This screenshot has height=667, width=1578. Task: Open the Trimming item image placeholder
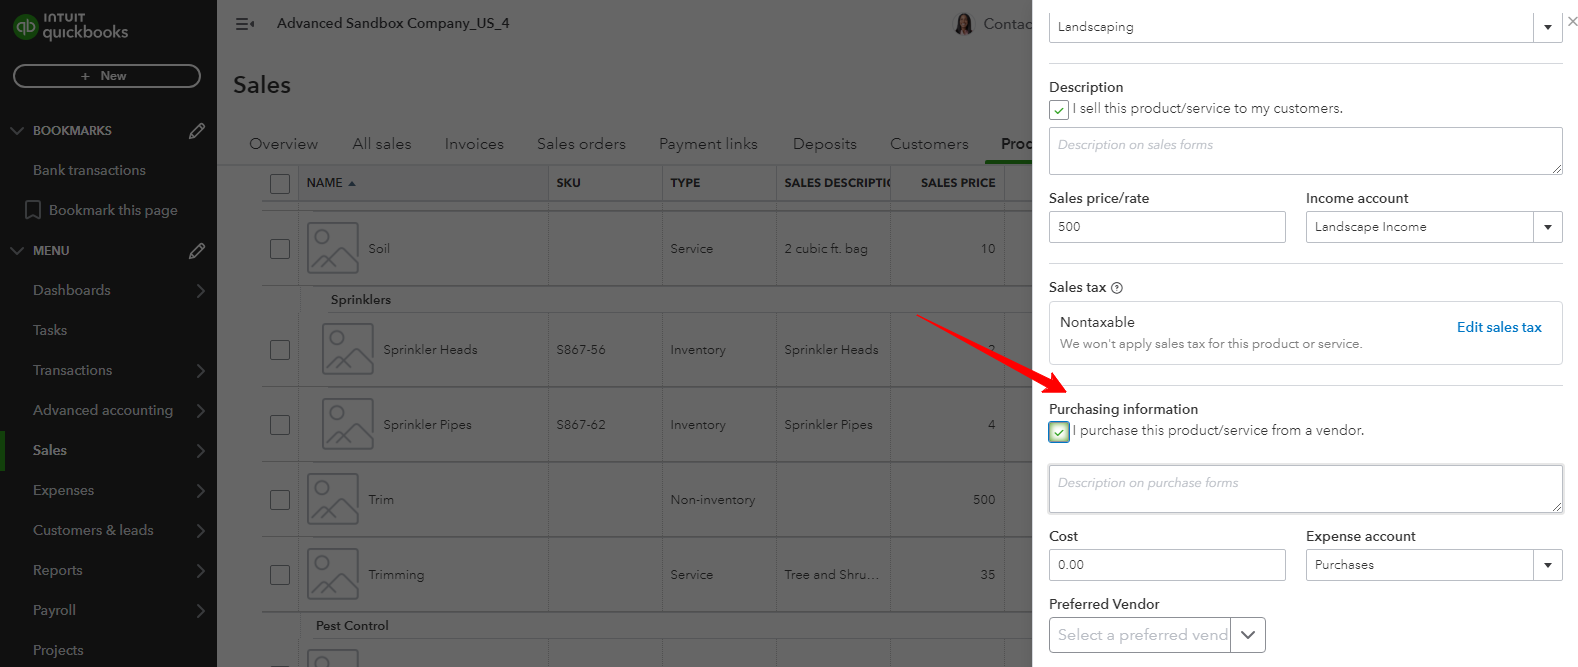point(333,574)
